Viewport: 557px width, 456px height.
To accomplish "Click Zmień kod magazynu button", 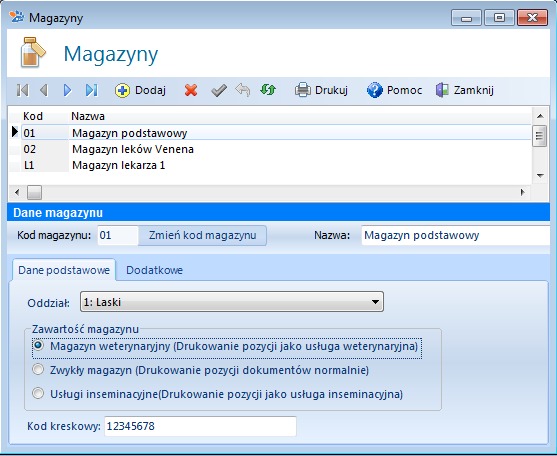I will pyautogui.click(x=202, y=235).
